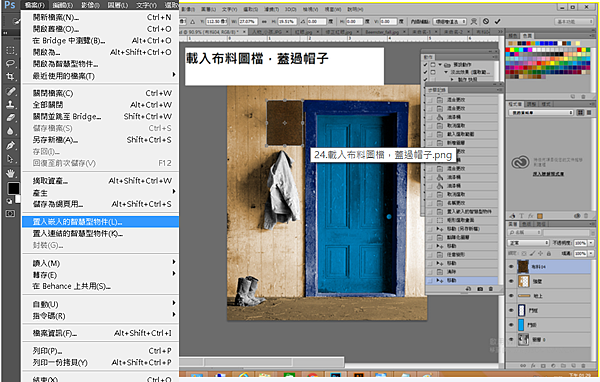Hide the 牆壁 layer
The image size is (600, 382).
click(x=511, y=281)
